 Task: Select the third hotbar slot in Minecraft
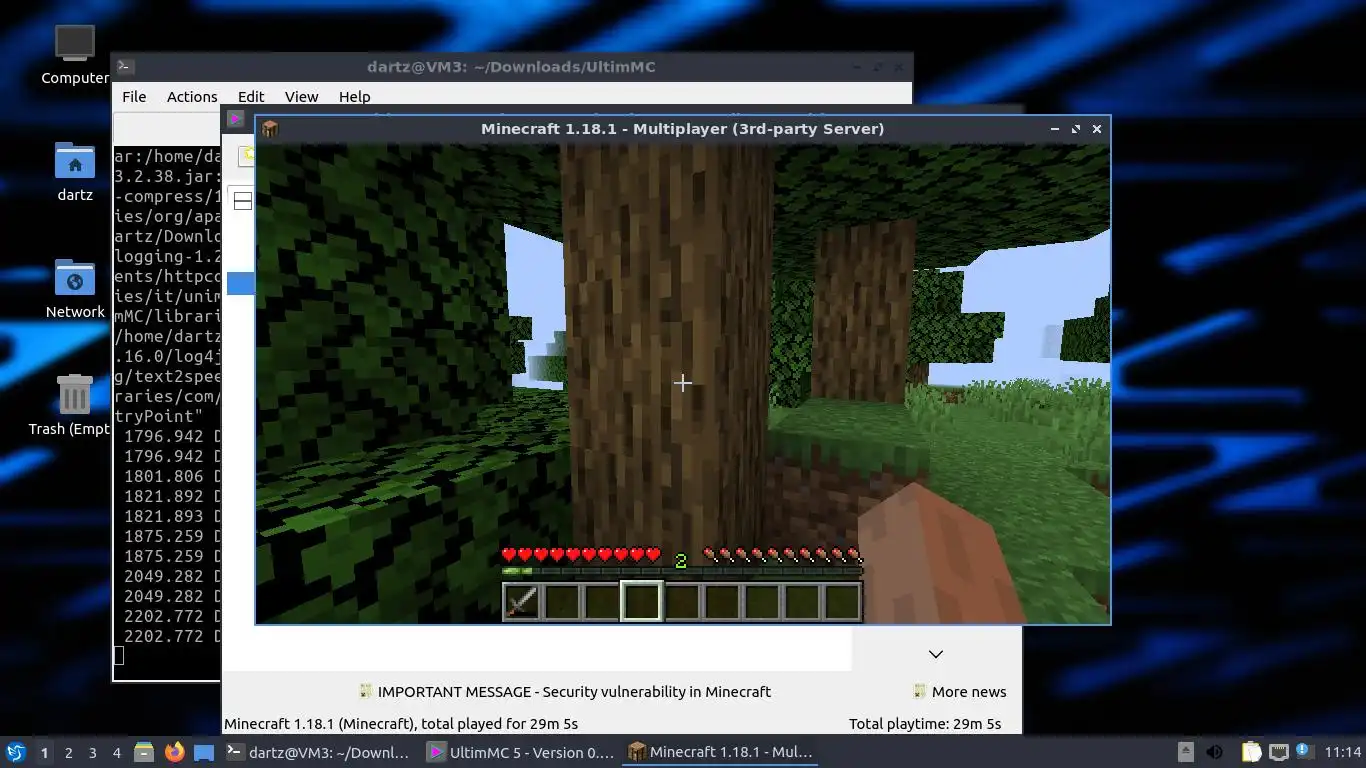pyautogui.click(x=601, y=602)
